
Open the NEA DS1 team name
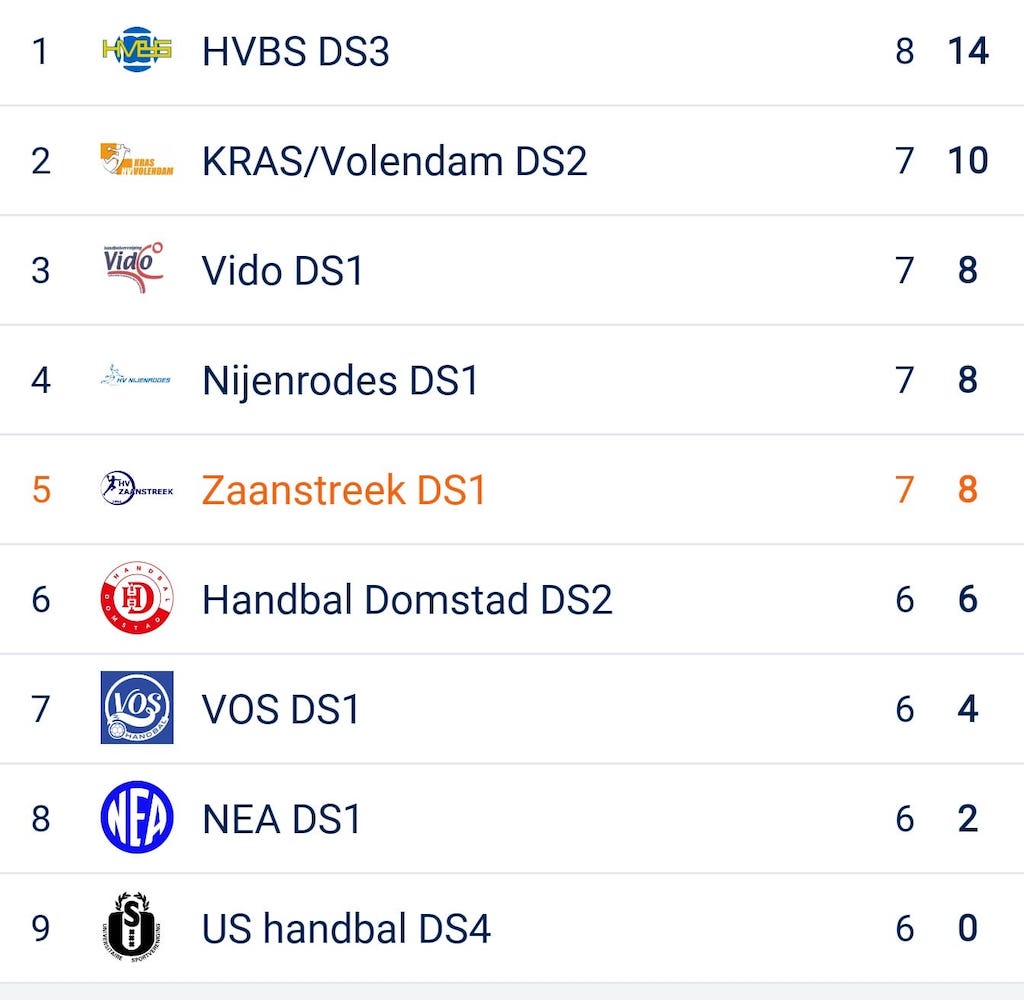point(281,819)
